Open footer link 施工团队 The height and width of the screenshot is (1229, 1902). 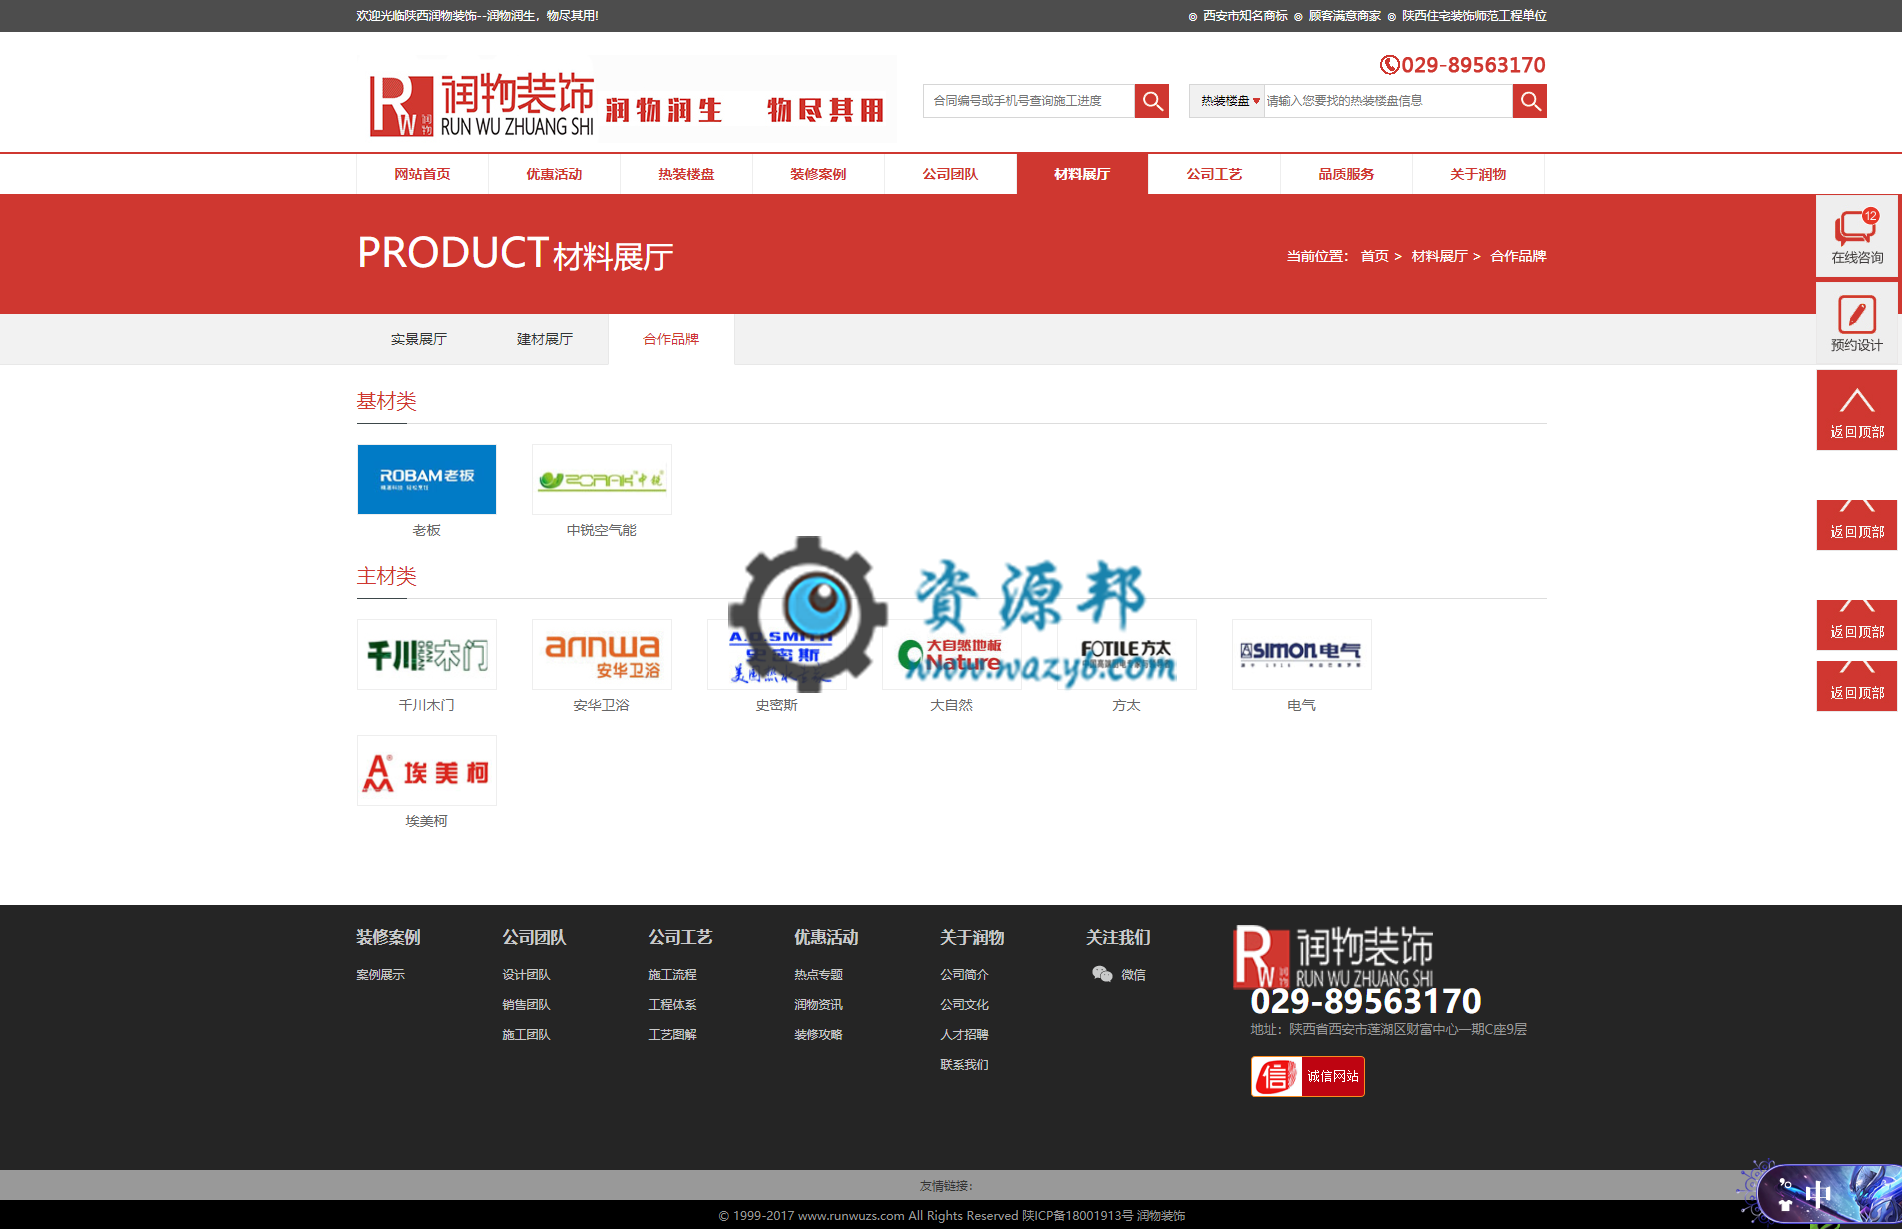527,1034
